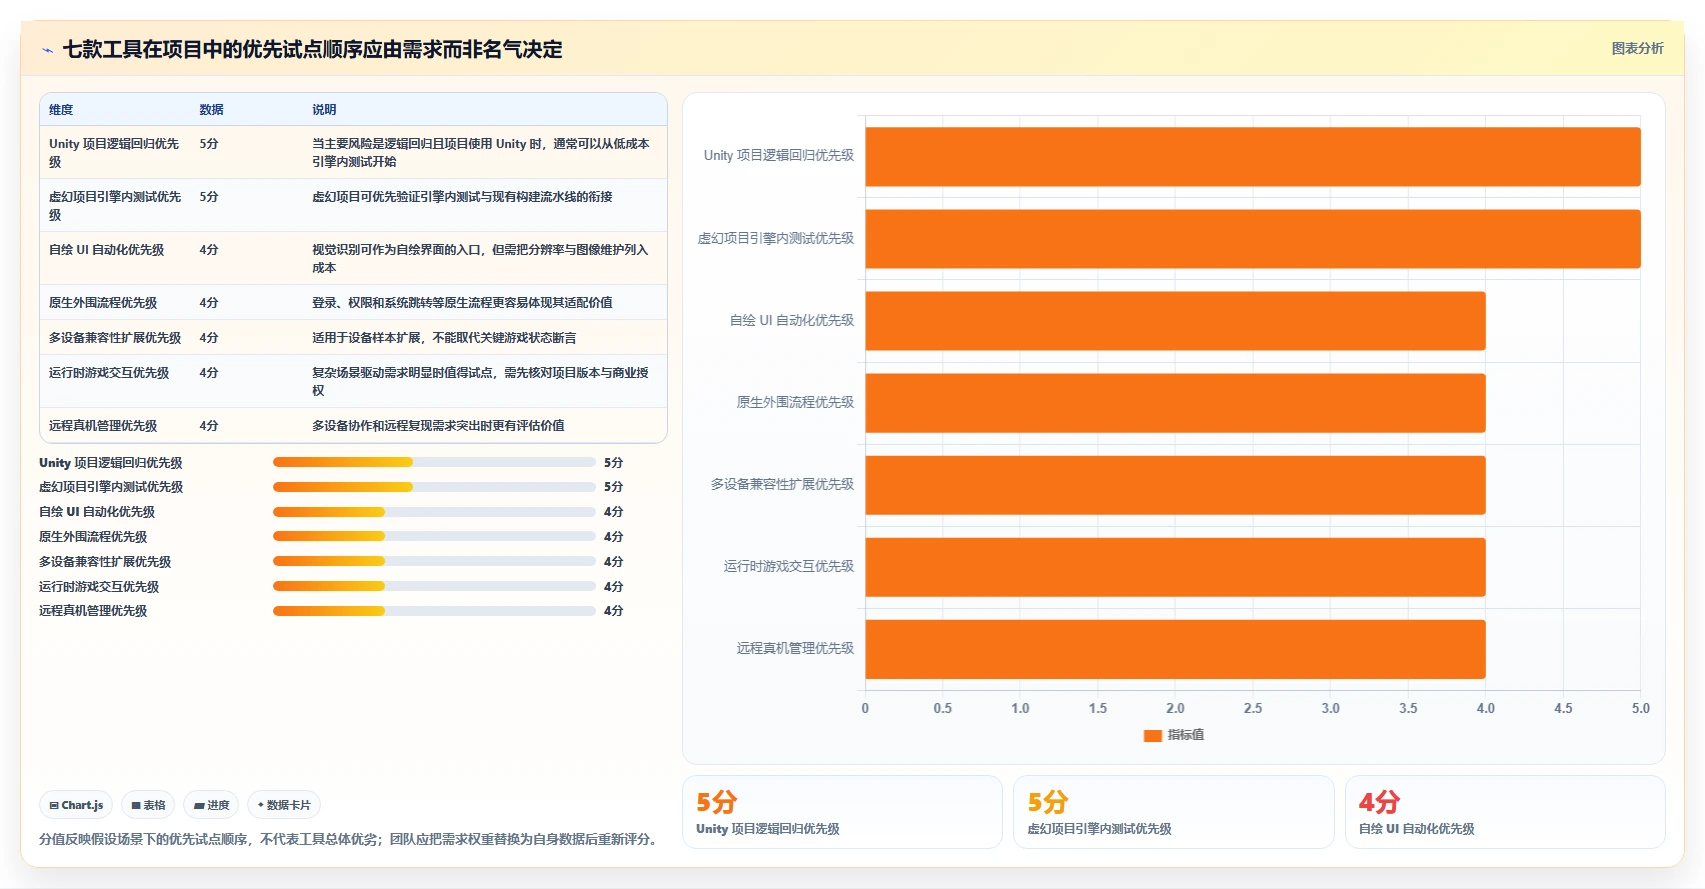Click the heading 七款工具在项目中的优先试点顺序
The image size is (1705, 889).
click(x=312, y=50)
